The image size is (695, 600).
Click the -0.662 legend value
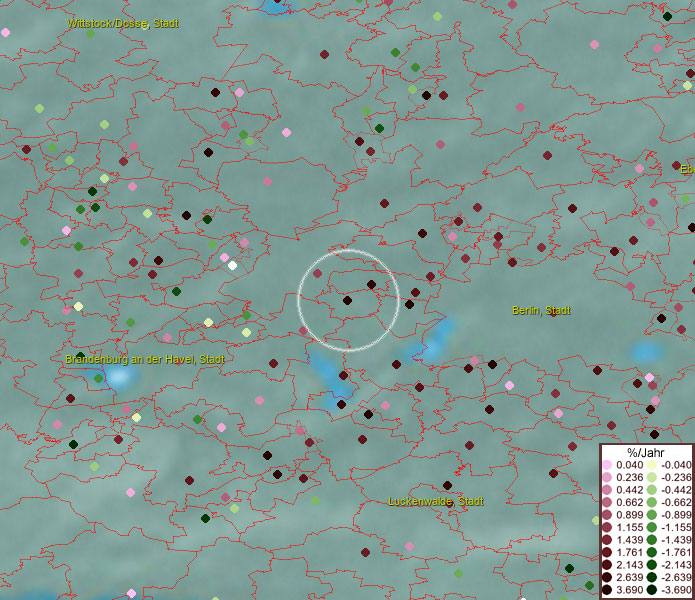(x=676, y=503)
